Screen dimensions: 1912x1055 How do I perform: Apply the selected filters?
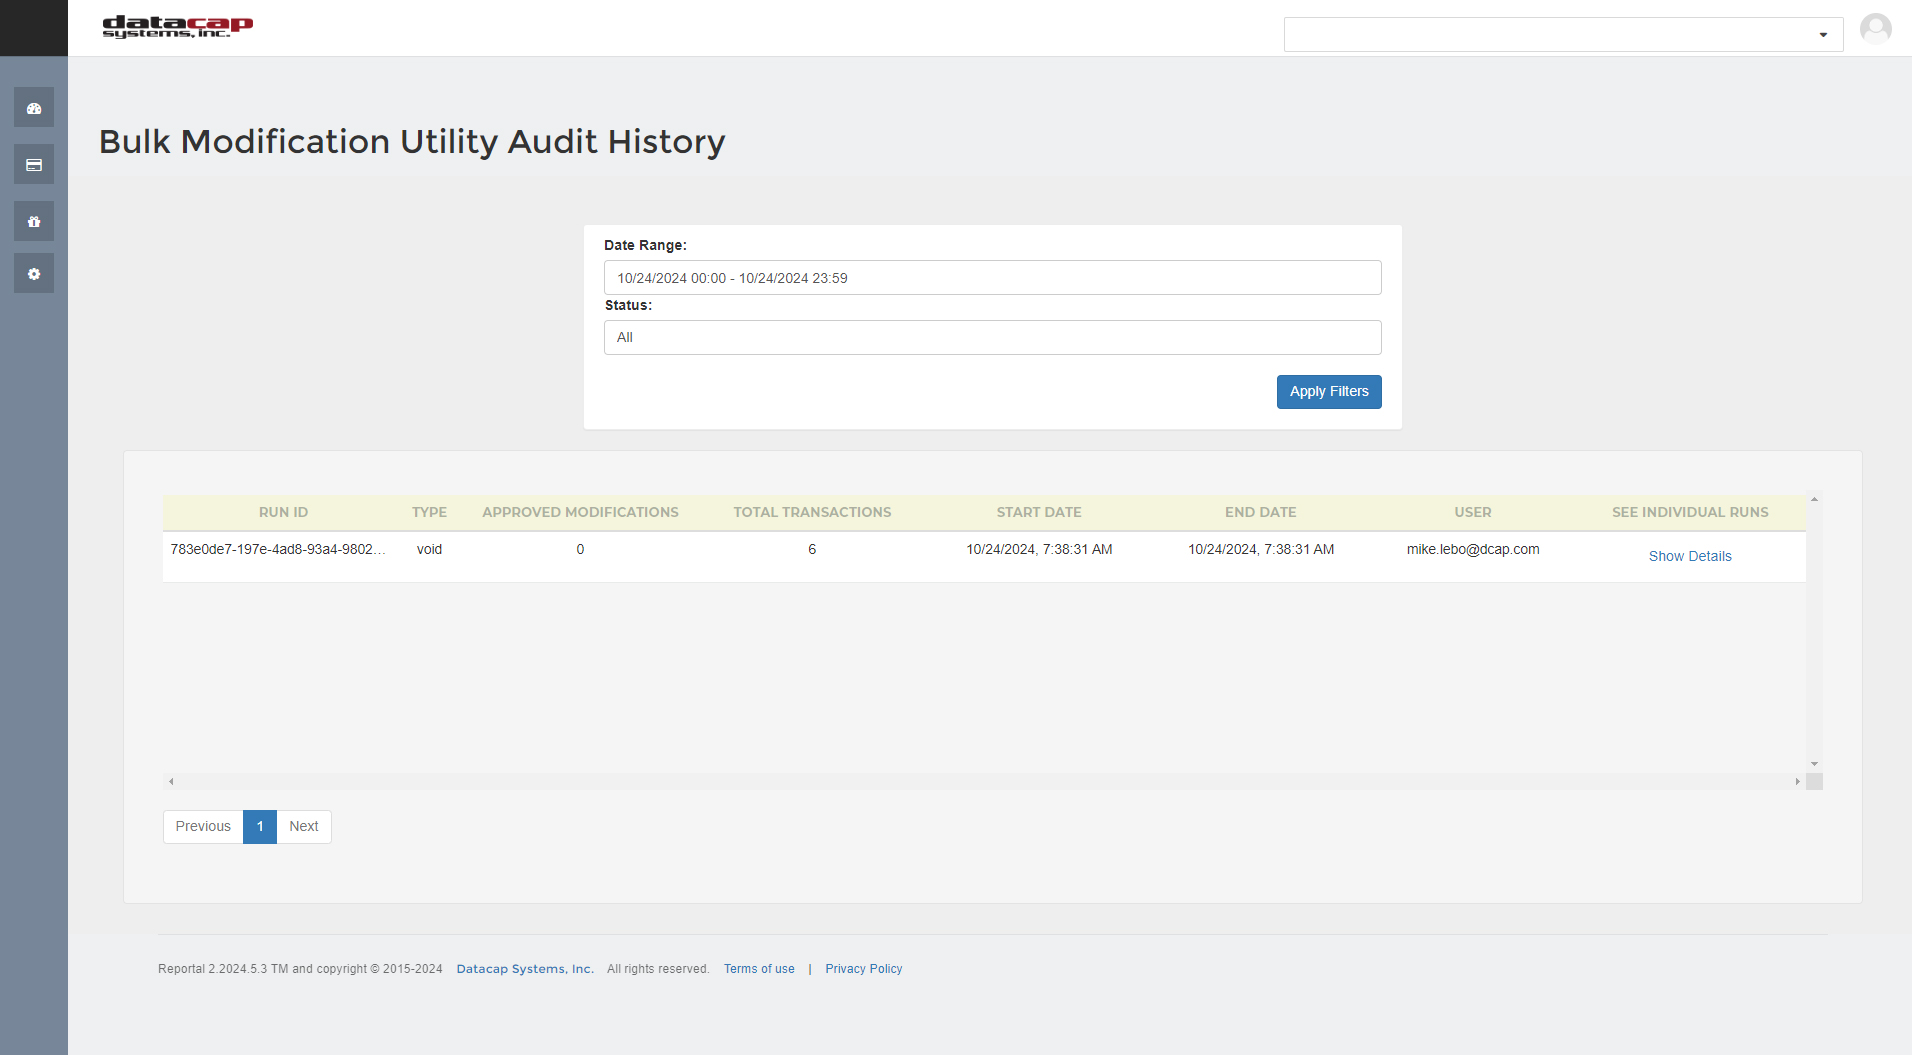click(1328, 392)
